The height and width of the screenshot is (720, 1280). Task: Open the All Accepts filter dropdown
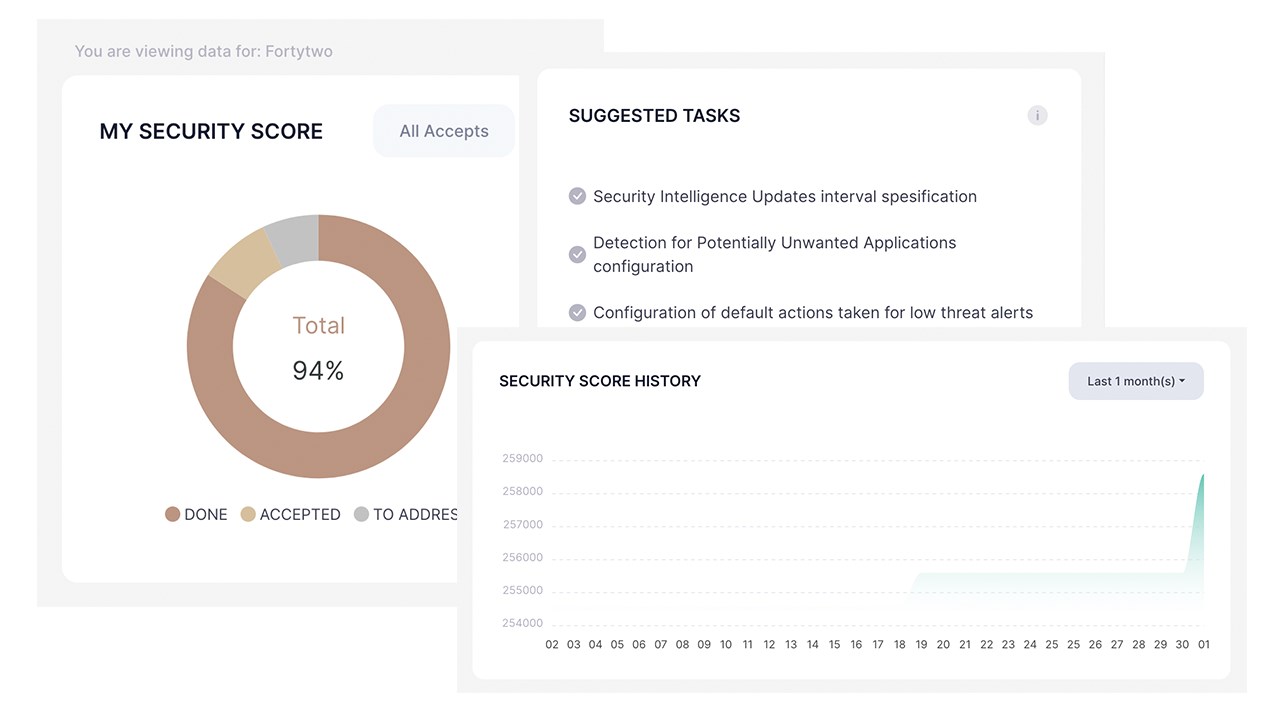444,131
